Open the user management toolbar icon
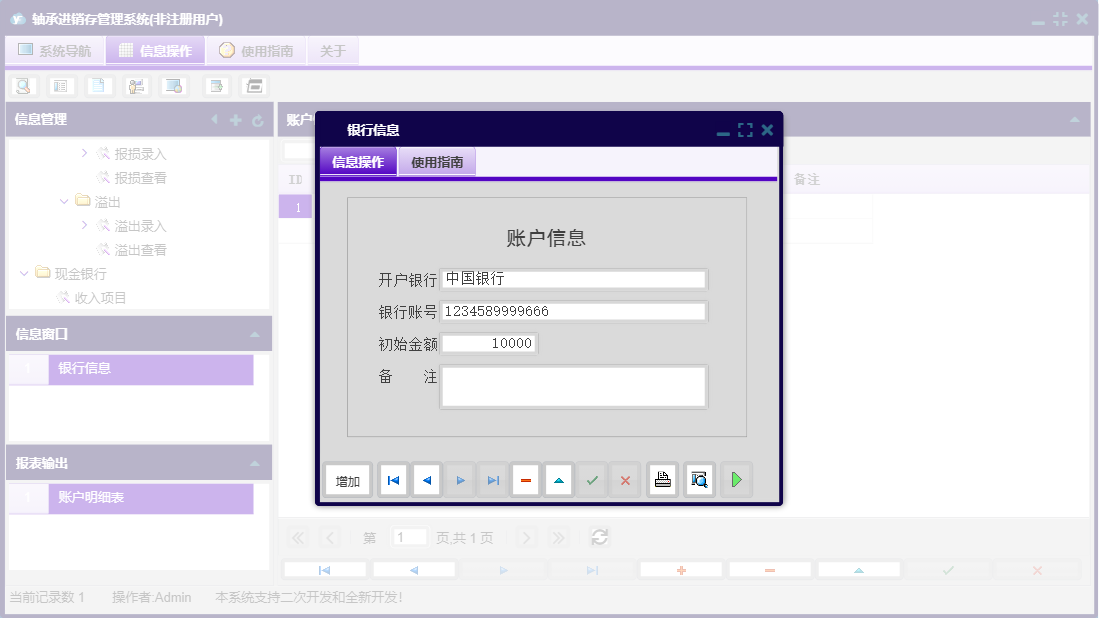Viewport: 1099px width, 618px height. point(136,85)
